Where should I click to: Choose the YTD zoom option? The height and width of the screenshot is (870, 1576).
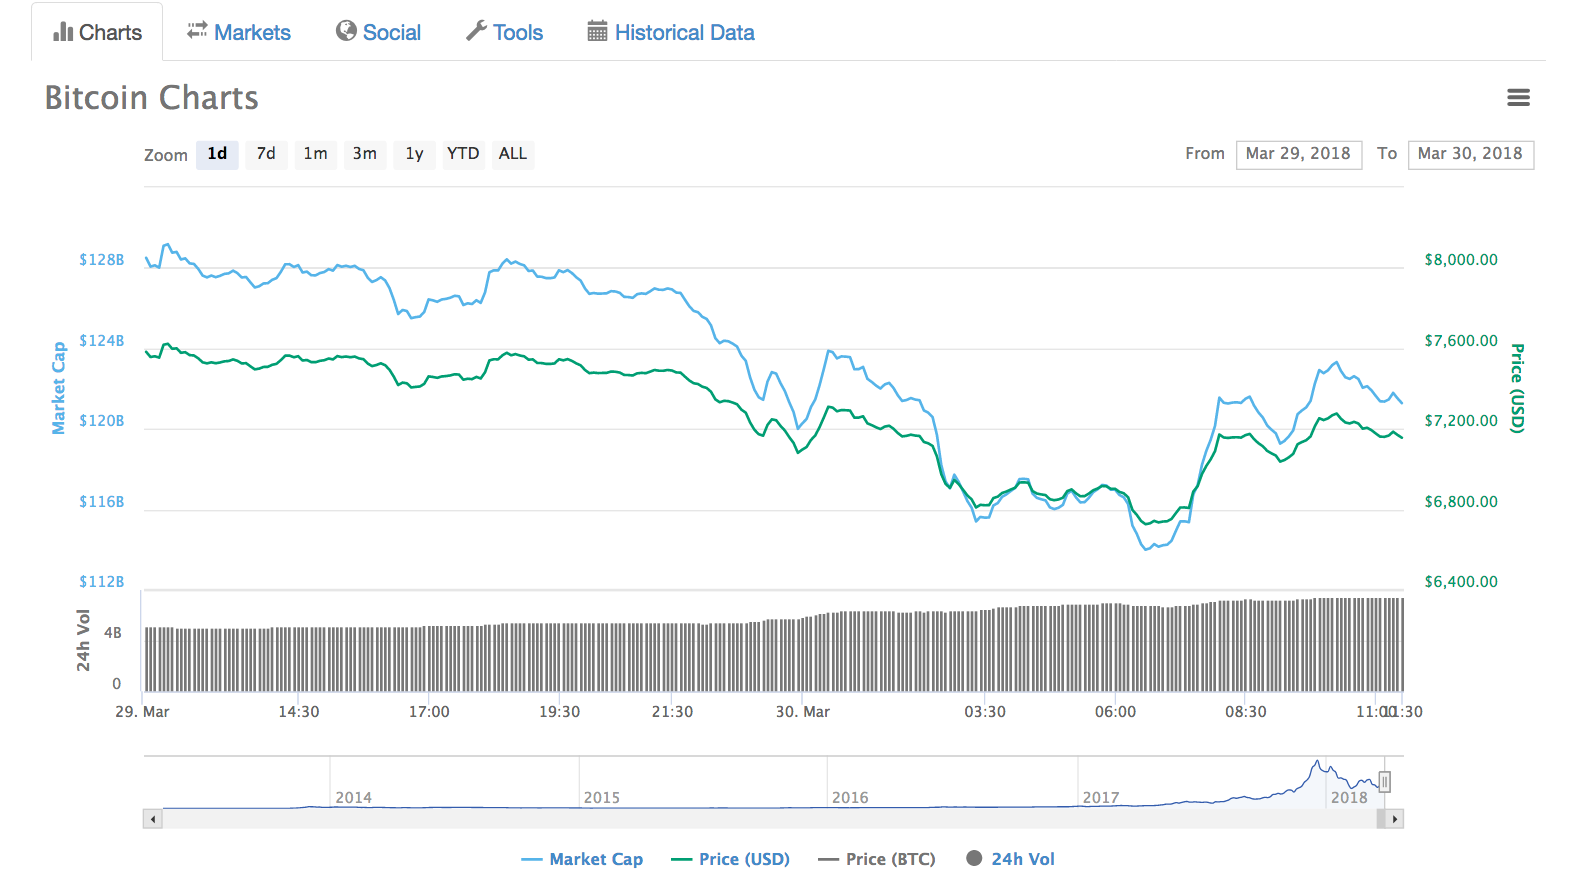click(463, 154)
